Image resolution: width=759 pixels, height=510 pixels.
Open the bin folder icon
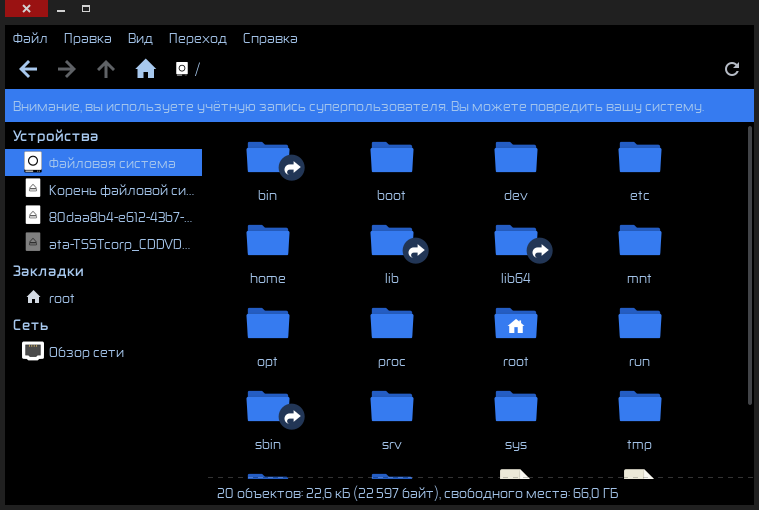point(268,158)
